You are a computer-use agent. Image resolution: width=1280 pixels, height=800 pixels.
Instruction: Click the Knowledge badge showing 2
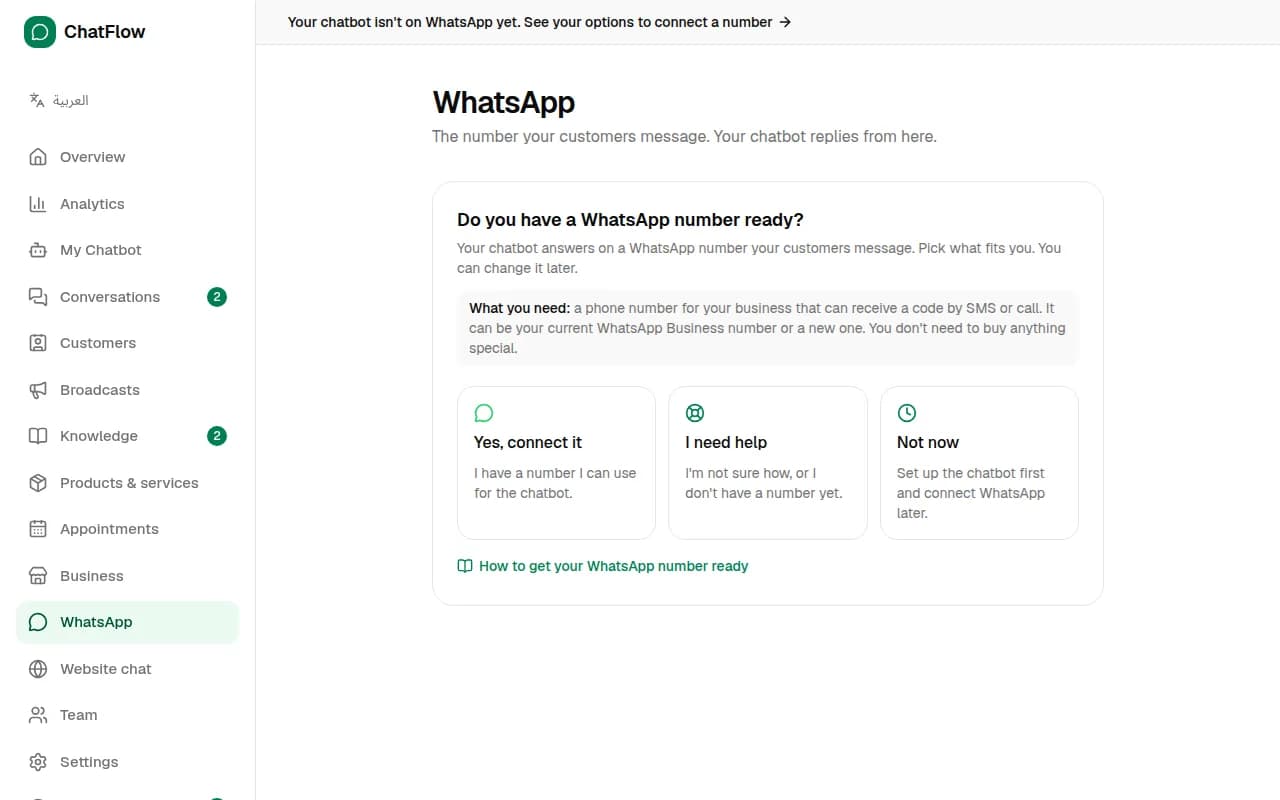click(217, 436)
